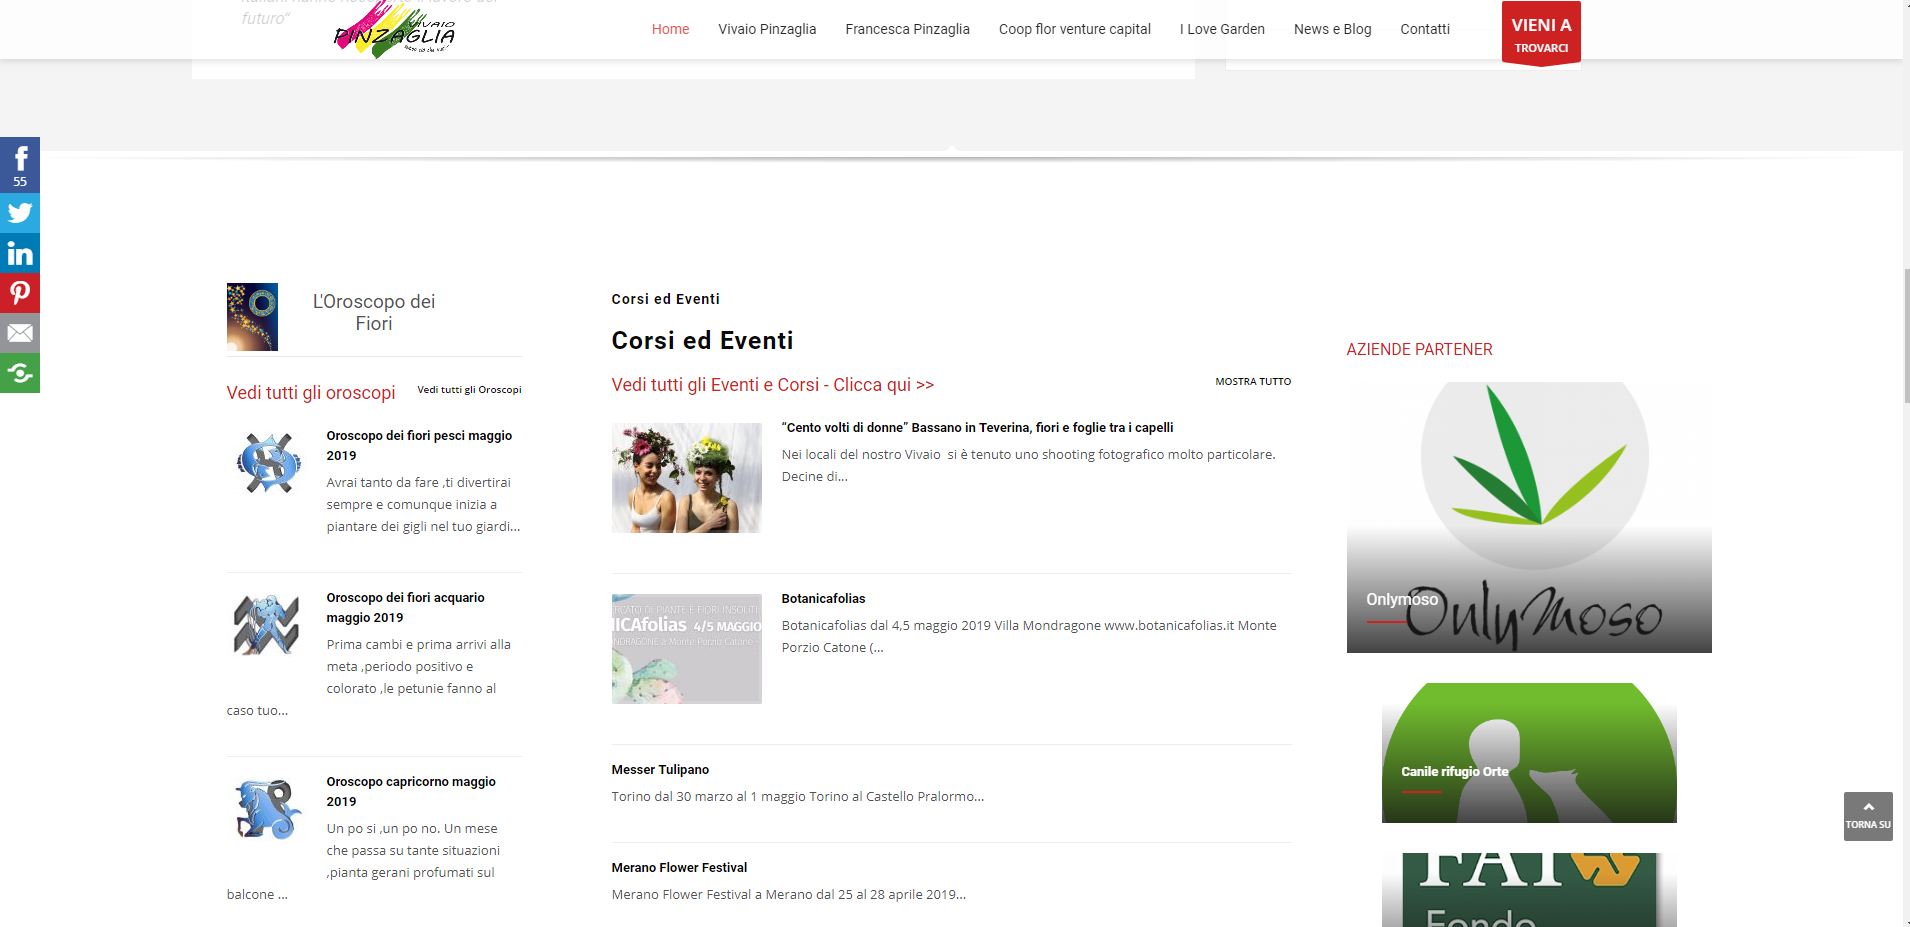
Task: Go back to top with Torna Su
Action: [x=1868, y=816]
